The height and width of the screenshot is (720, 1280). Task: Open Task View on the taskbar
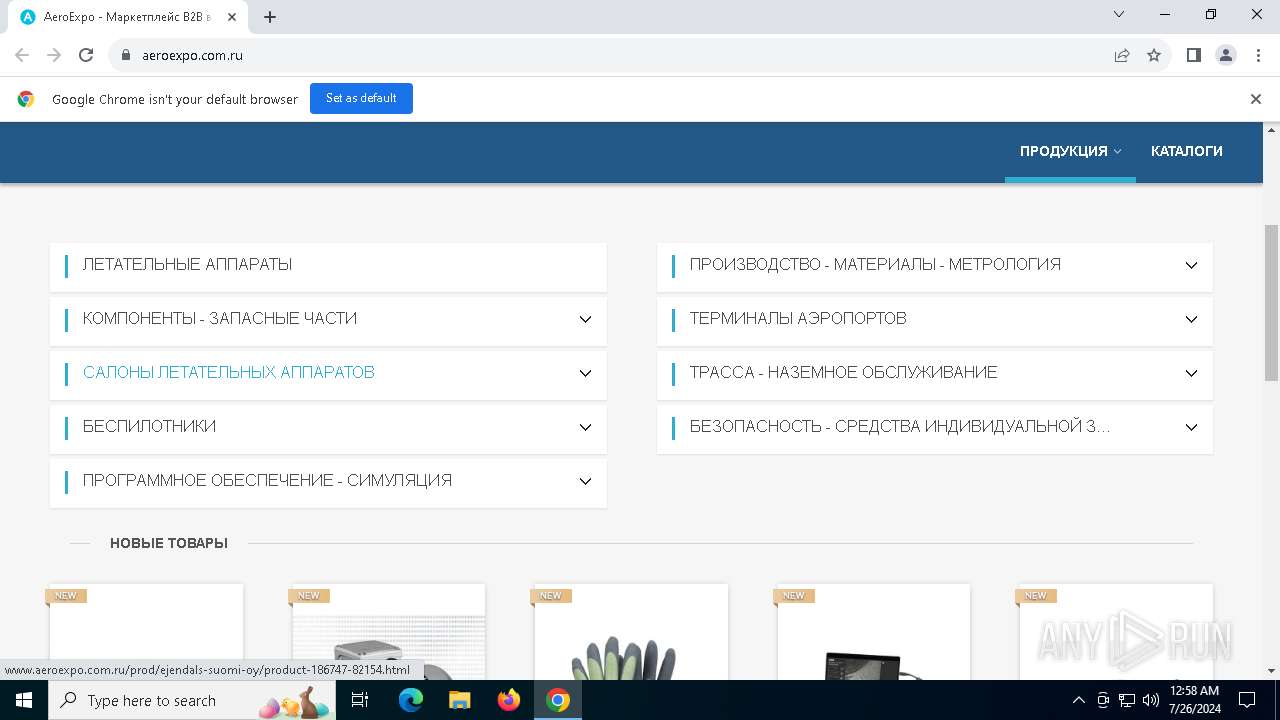pyautogui.click(x=361, y=700)
